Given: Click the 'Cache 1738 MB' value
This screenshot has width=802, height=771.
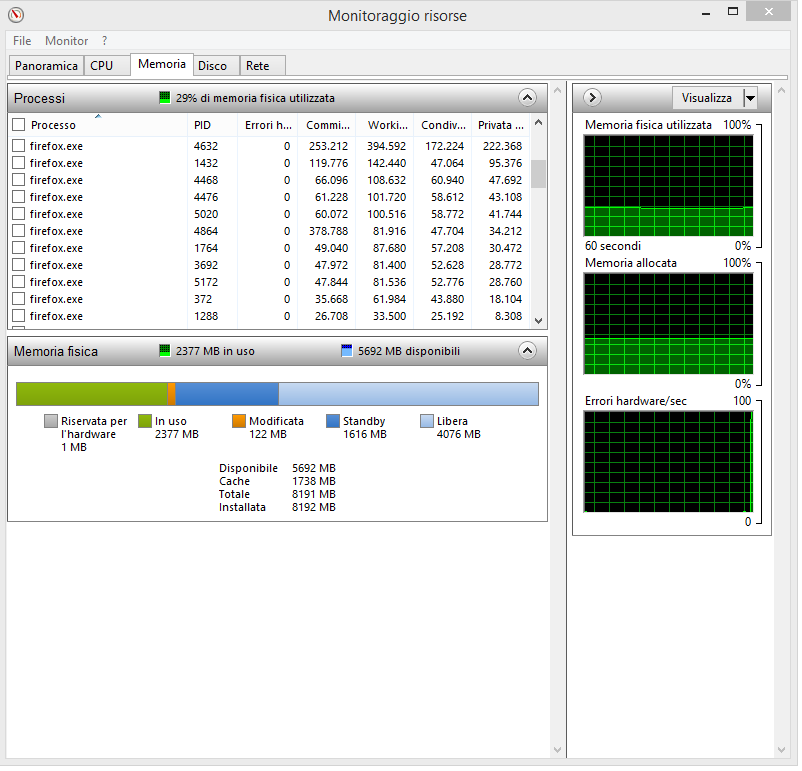Looking at the screenshot, I should [x=316, y=483].
